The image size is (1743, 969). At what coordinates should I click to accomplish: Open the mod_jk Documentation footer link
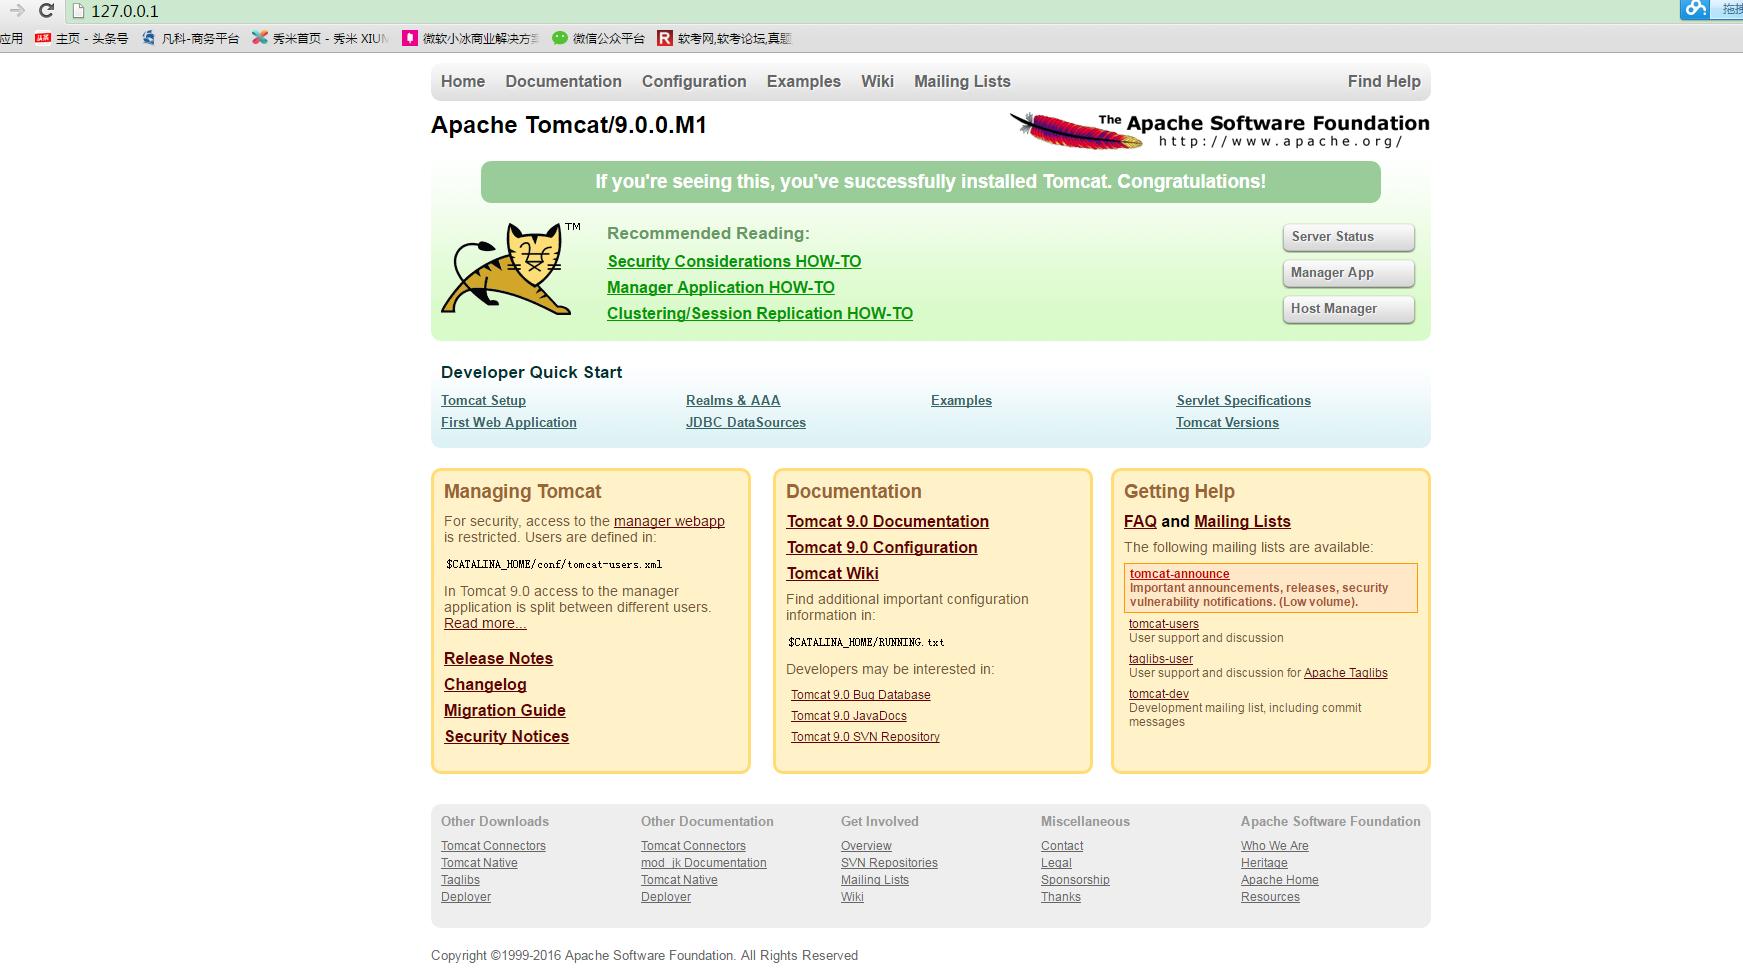point(704,863)
